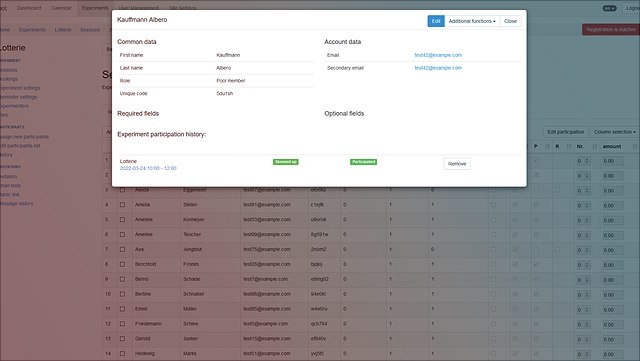Toggle the R checkbox in Ava Jungblut's row
640x361 pixels.
pyautogui.click(x=558, y=250)
